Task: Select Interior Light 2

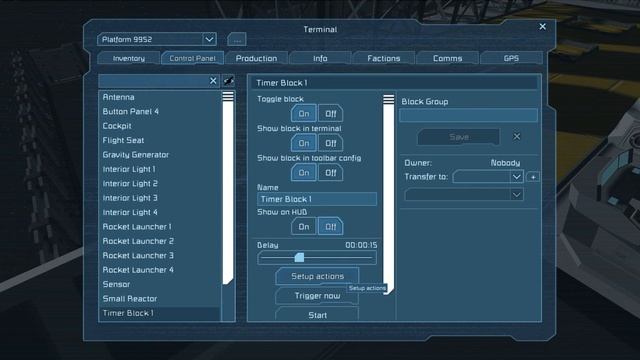Action: click(x=160, y=184)
